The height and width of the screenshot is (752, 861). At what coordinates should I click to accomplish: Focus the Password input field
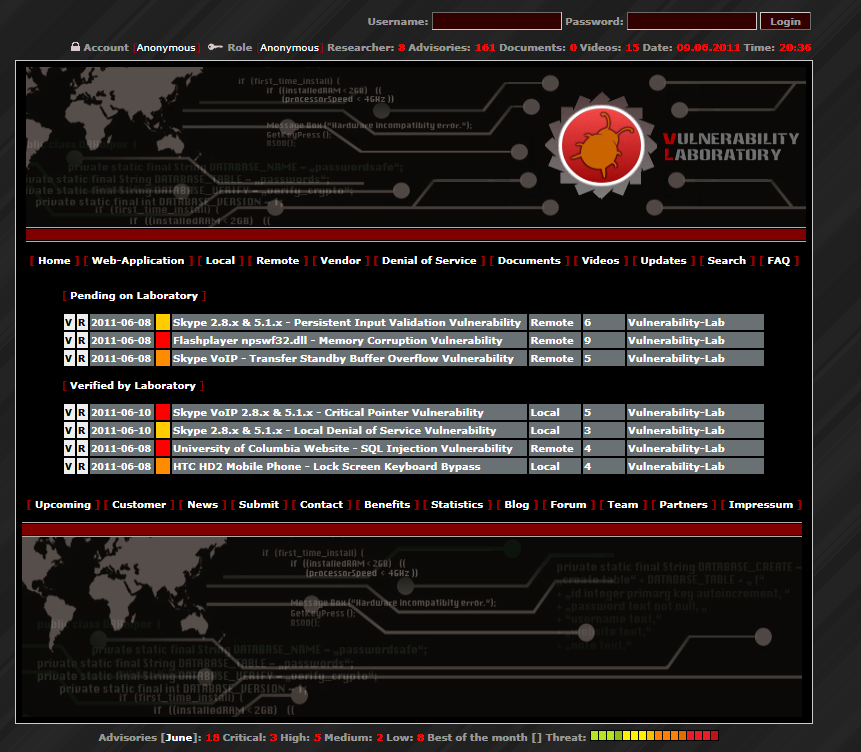coord(691,21)
